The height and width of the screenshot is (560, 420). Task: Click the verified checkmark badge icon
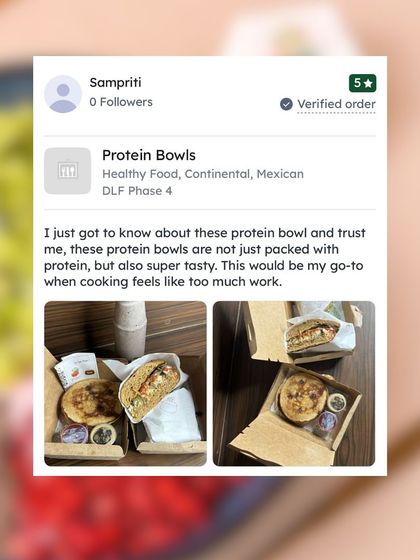point(286,104)
